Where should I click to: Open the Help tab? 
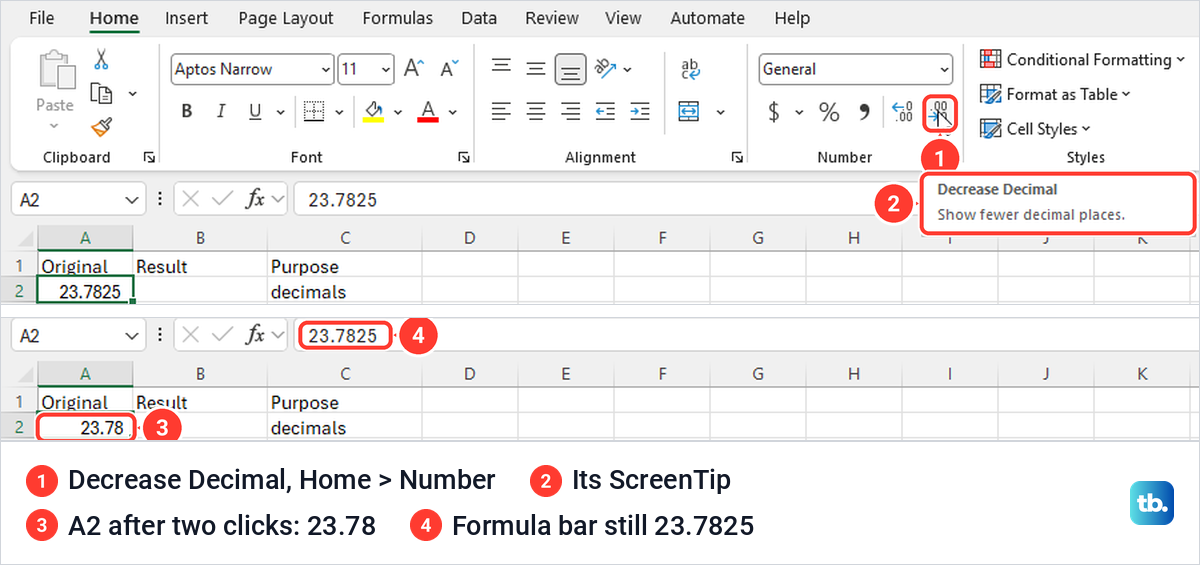[x=792, y=18]
